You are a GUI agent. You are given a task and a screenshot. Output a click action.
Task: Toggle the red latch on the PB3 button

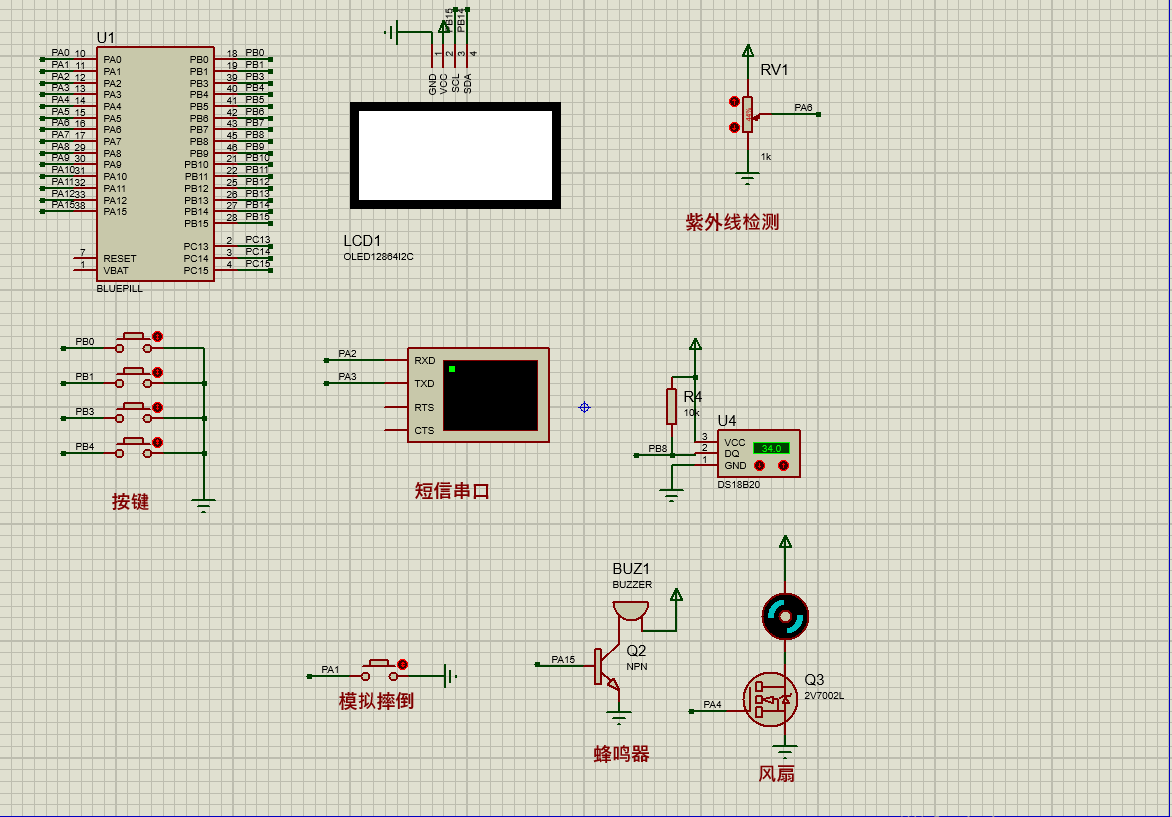pyautogui.click(x=158, y=407)
